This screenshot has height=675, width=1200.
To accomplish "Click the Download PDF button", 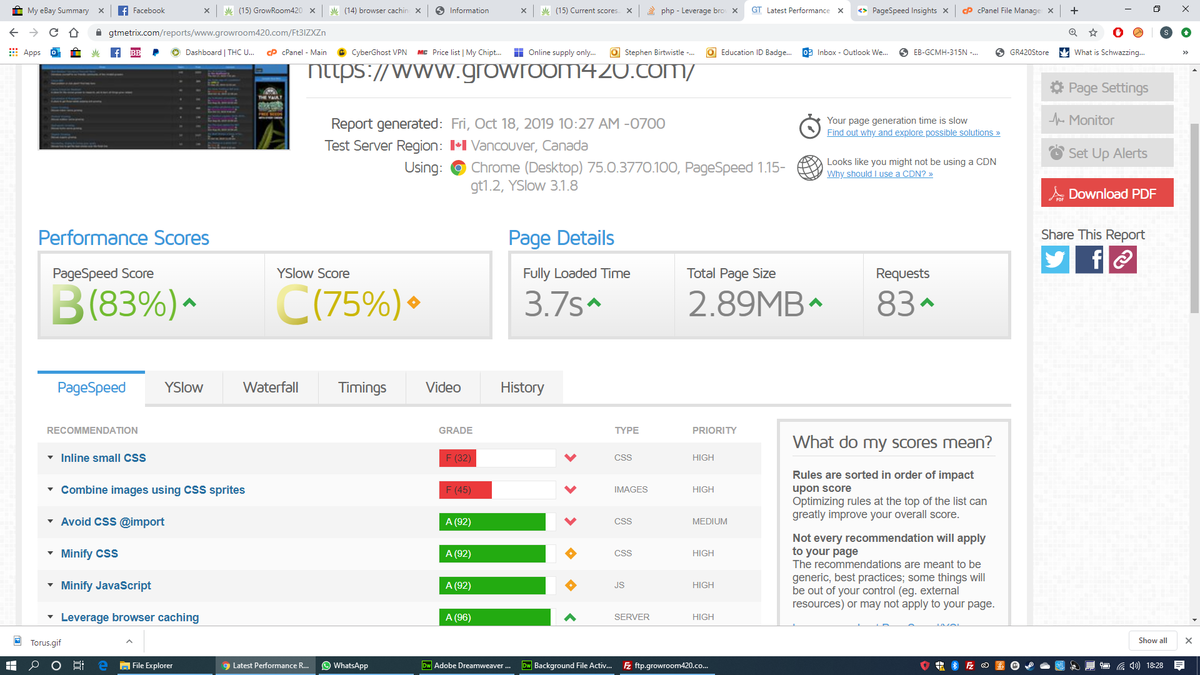I will coord(1106,194).
